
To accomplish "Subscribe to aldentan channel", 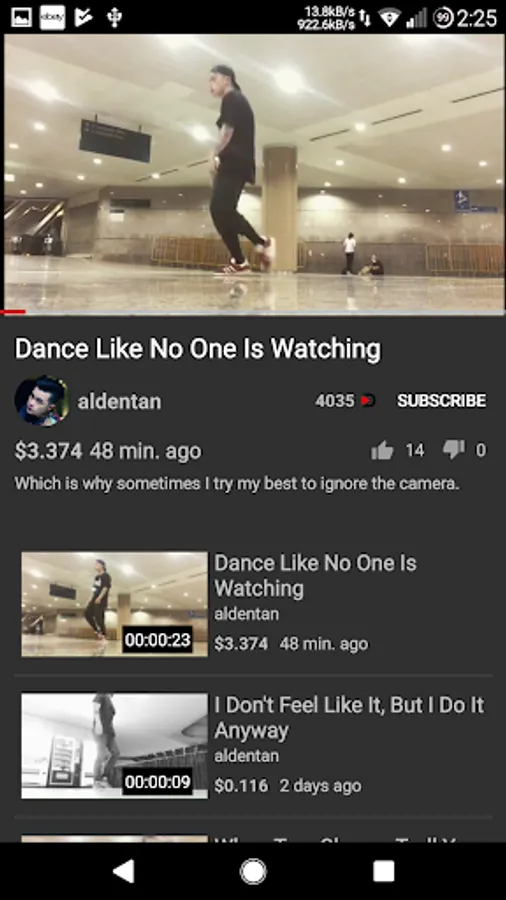I will point(441,401).
